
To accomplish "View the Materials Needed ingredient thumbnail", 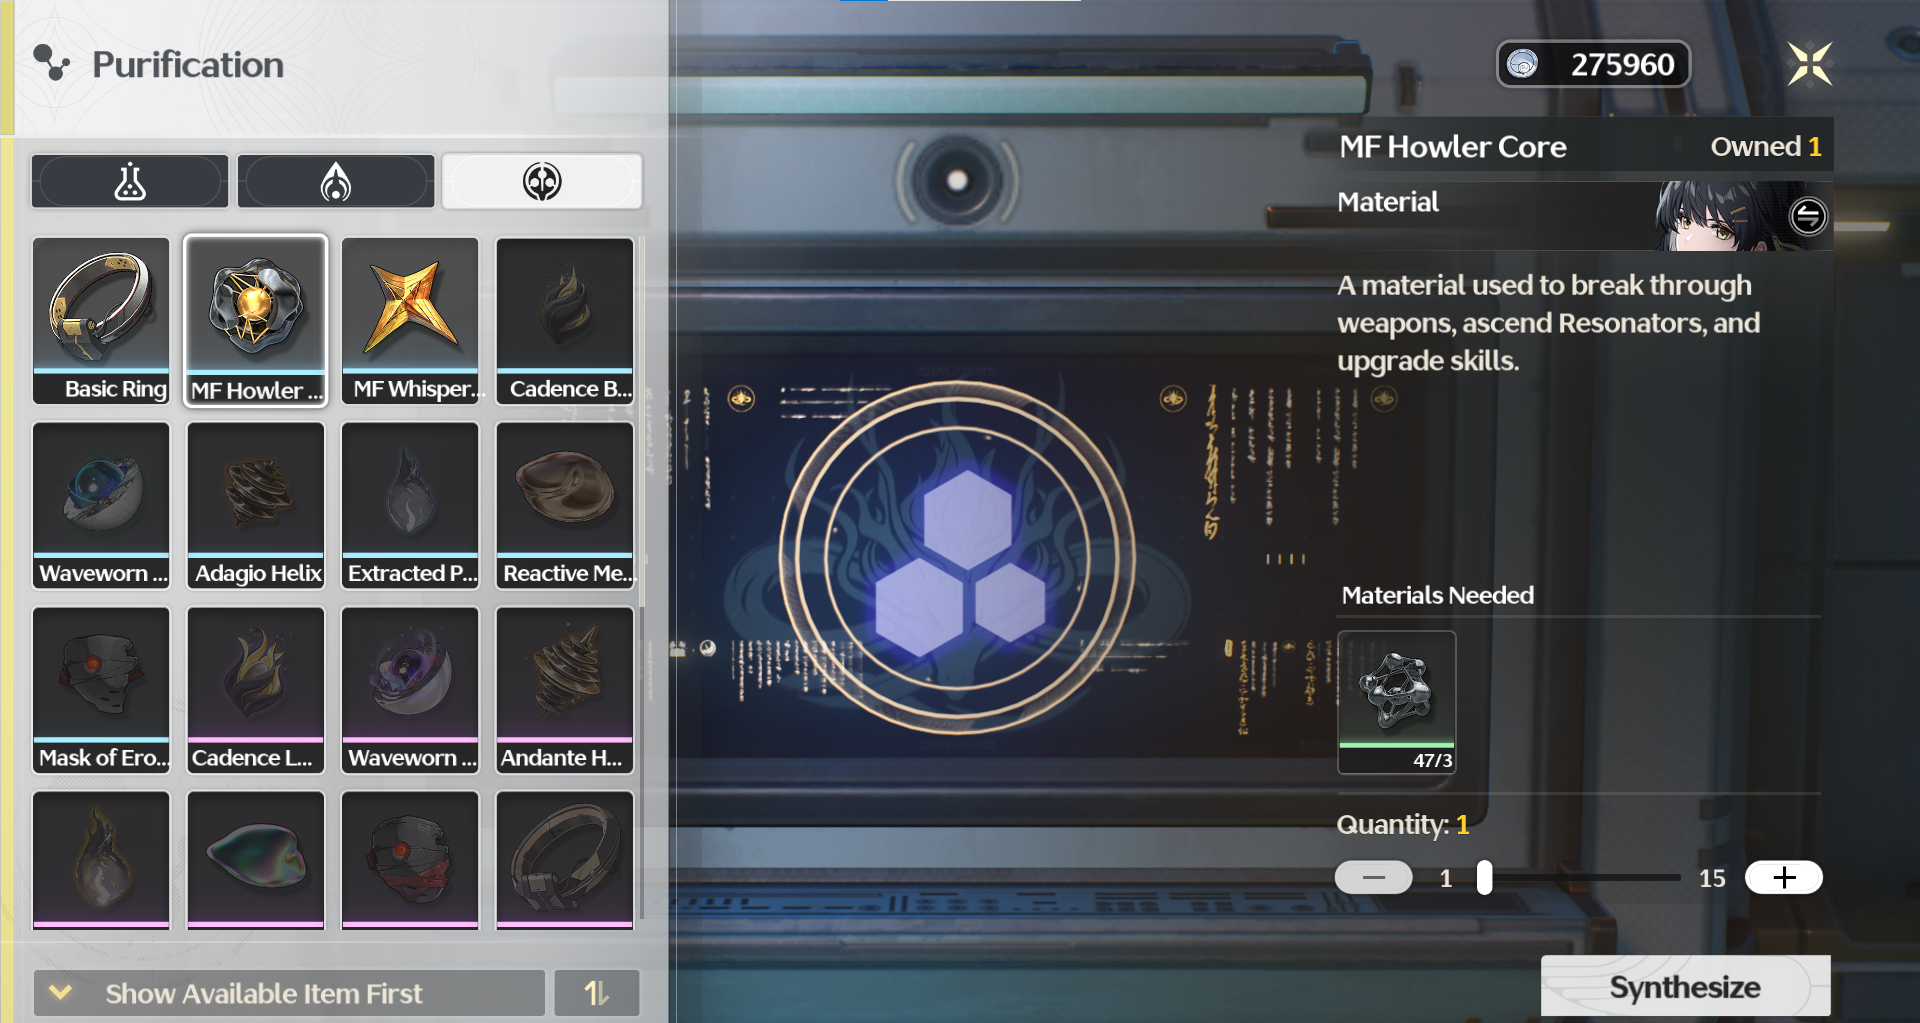I will point(1396,700).
